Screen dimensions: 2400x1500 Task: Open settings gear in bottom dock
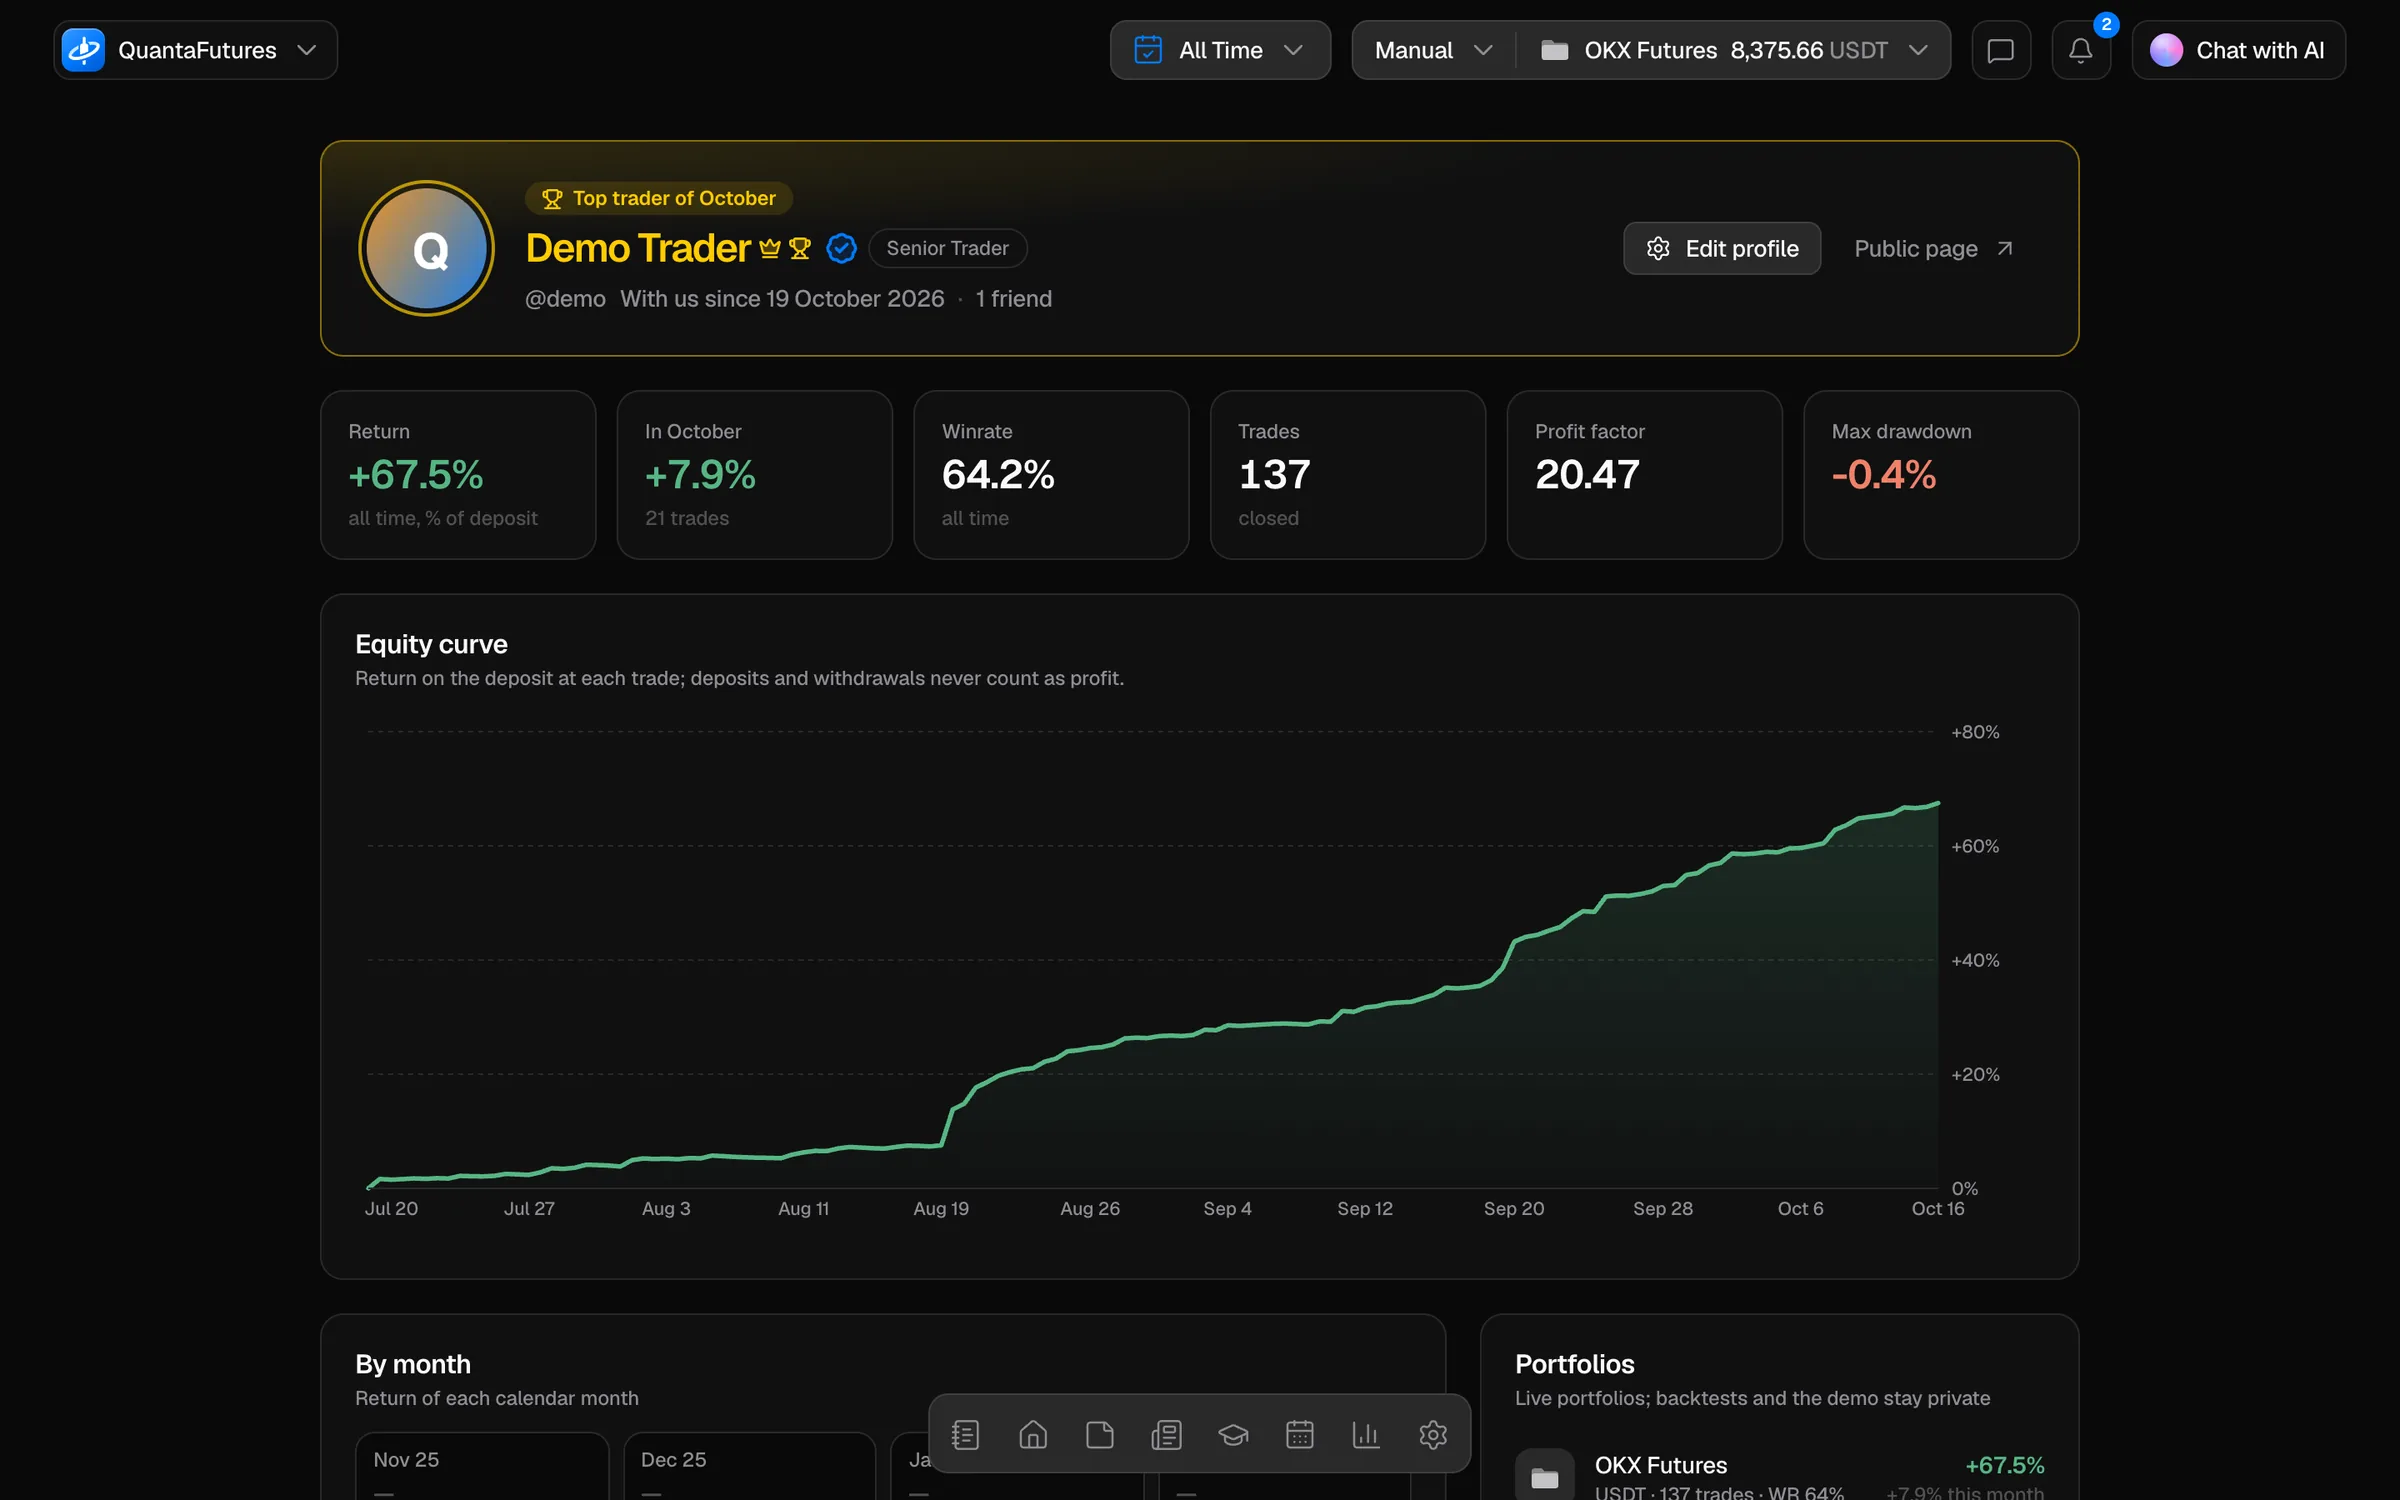click(1433, 1434)
